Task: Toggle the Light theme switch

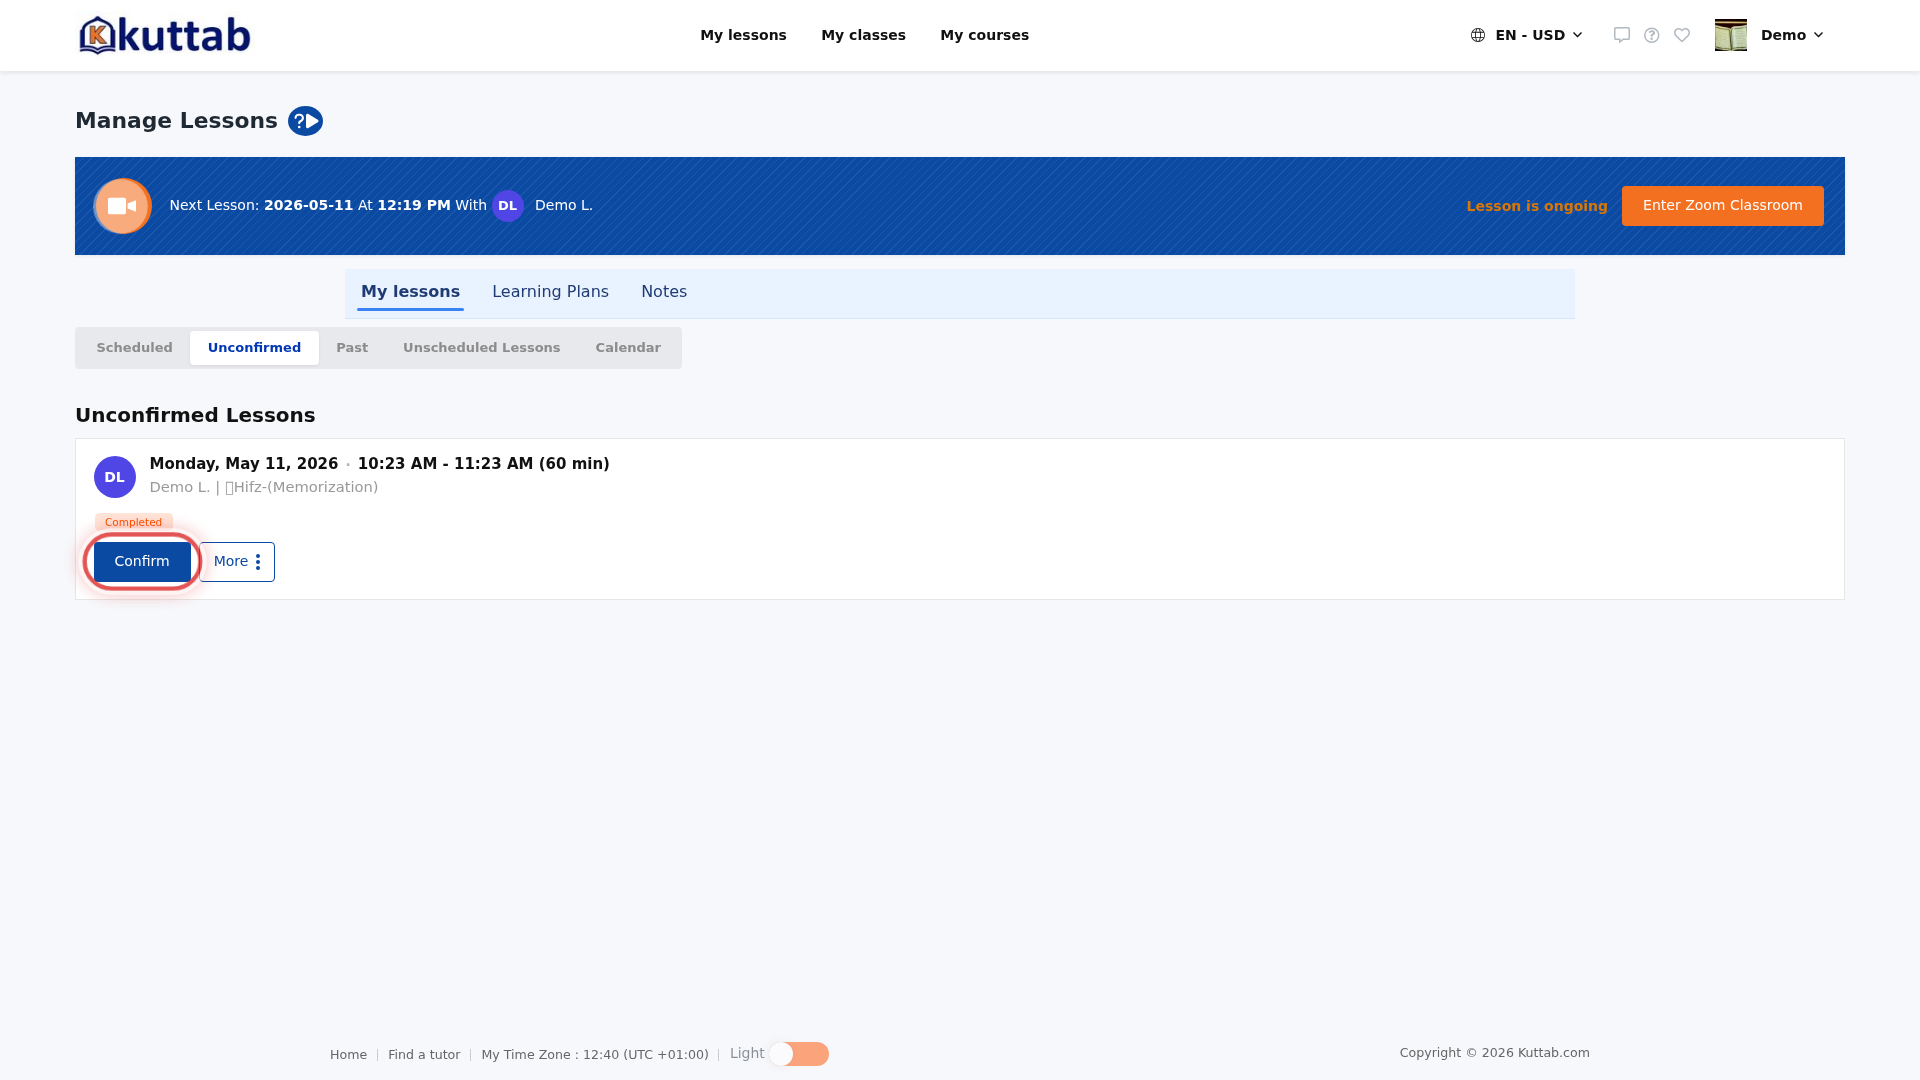Action: 799,1054
